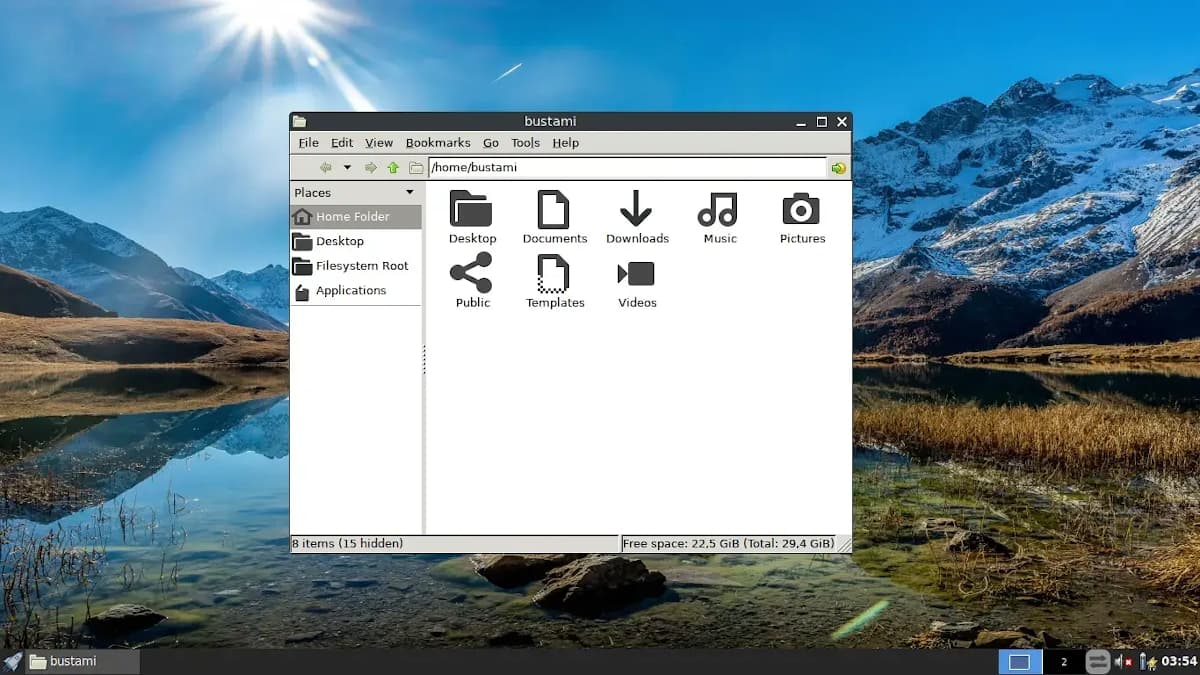Open the rocket launcher menu in the taskbar

[12, 661]
